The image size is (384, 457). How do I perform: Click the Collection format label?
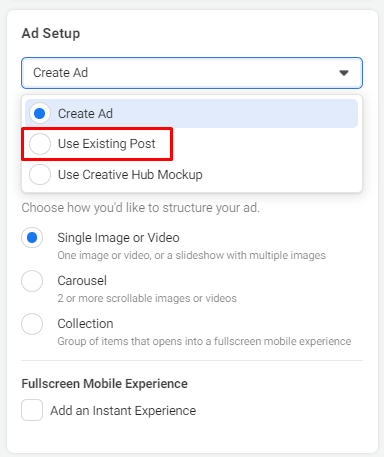(x=85, y=324)
